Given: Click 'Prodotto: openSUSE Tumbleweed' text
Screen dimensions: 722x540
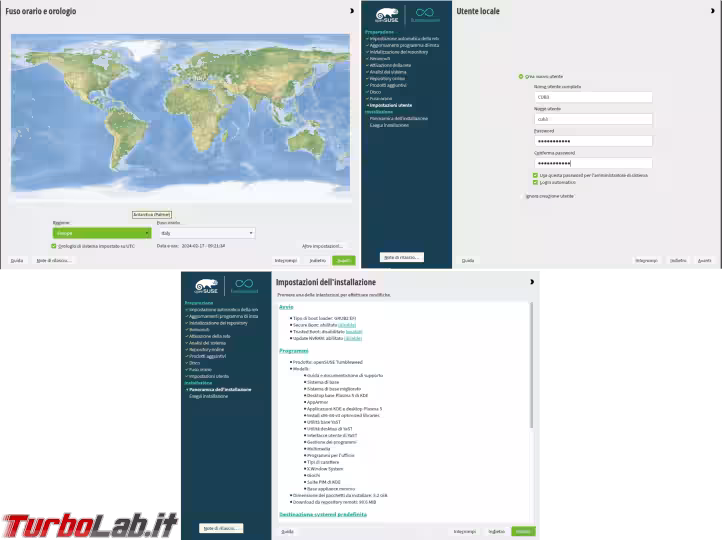Looking at the screenshot, I should 328,362.
